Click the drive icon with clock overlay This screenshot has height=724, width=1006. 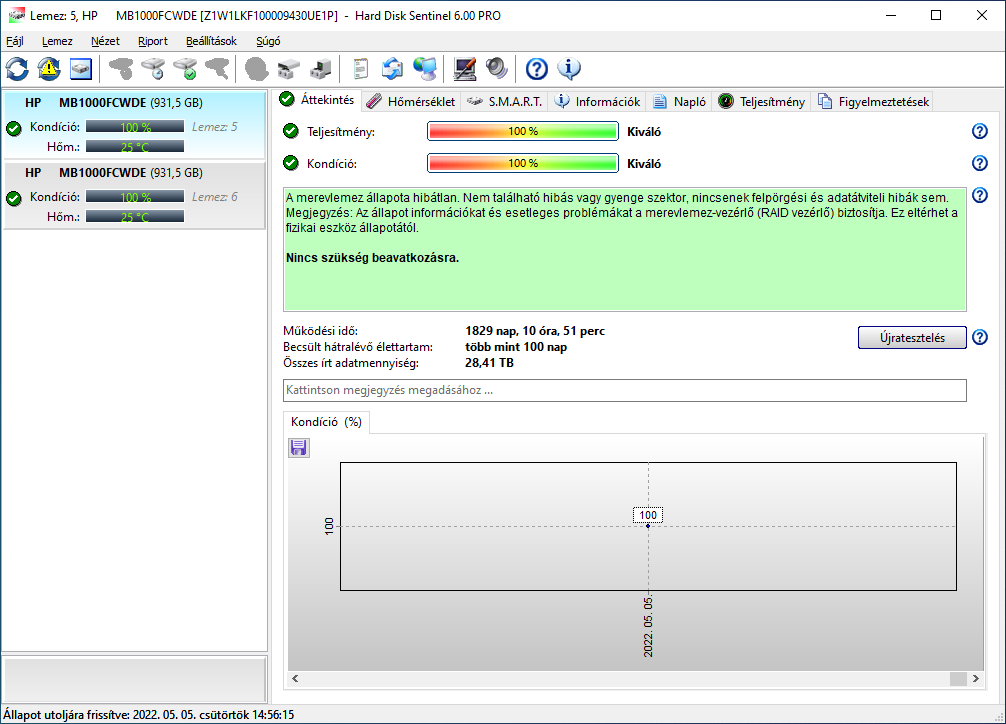coord(153,69)
